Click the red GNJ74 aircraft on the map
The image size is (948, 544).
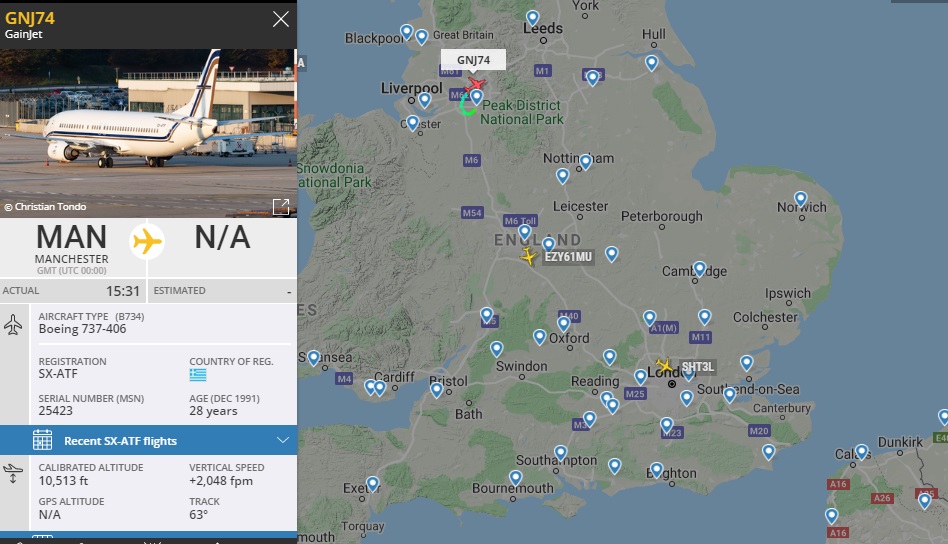pos(476,83)
